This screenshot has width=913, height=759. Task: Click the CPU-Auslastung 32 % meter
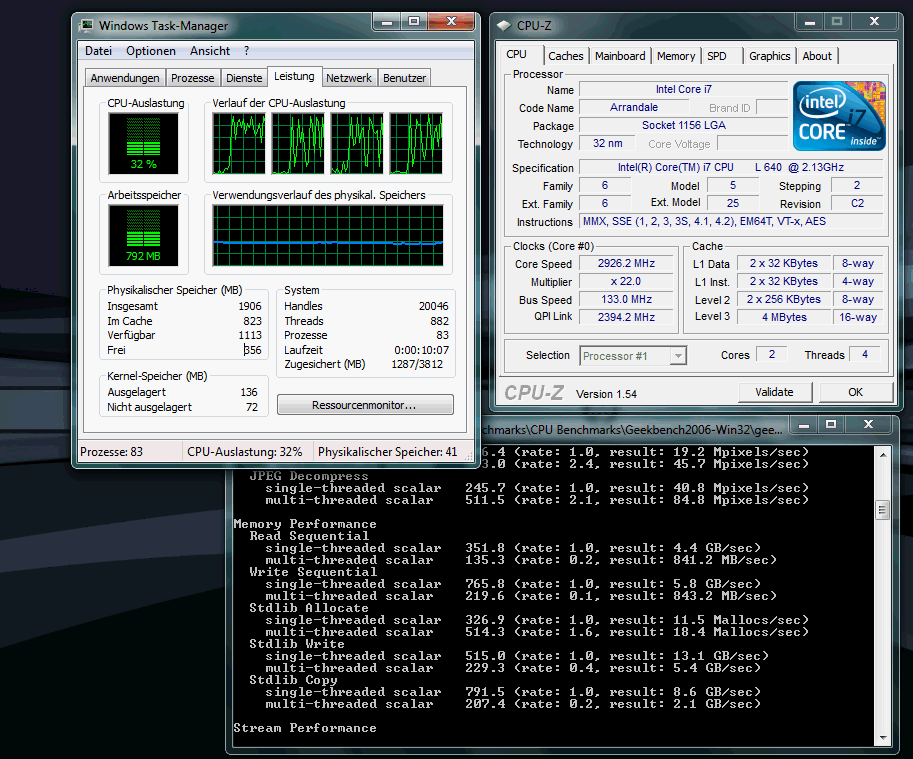click(x=143, y=144)
